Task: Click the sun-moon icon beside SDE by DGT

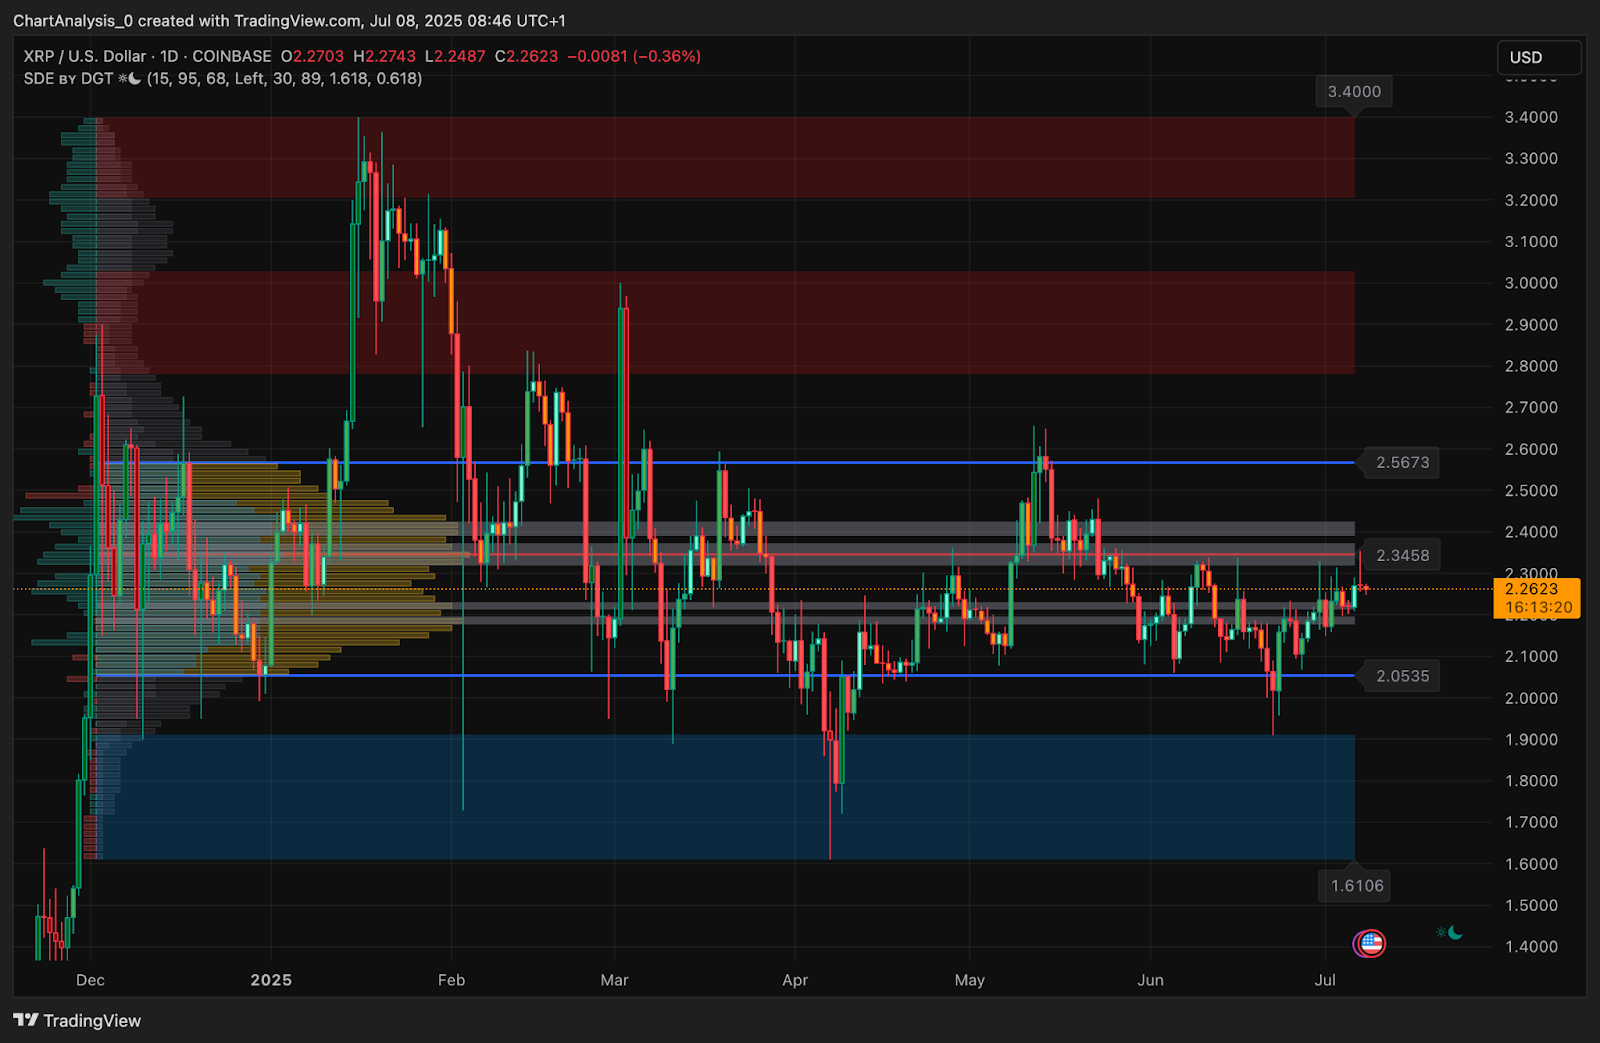Action: tap(130, 78)
